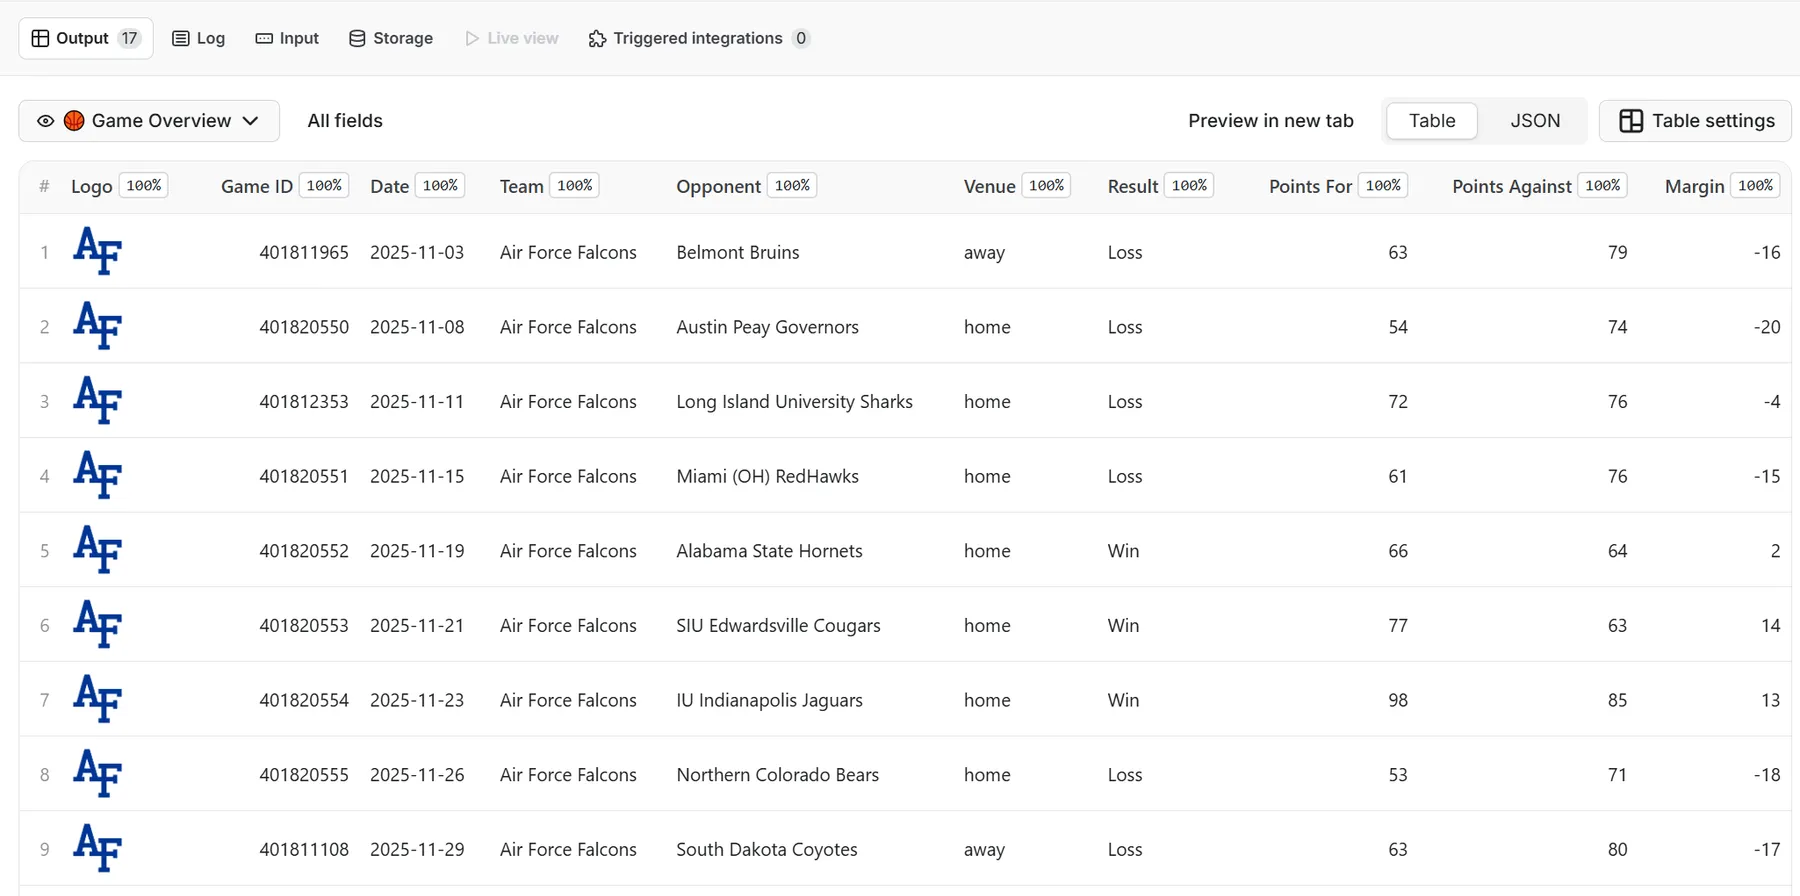The height and width of the screenshot is (896, 1800).
Task: Click the Table settings grid icon
Action: click(x=1631, y=121)
